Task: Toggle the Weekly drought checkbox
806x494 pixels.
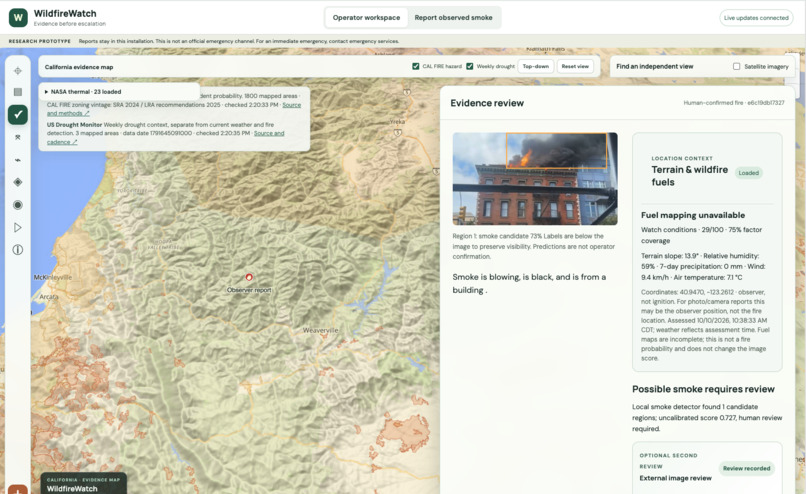Action: coord(469,66)
